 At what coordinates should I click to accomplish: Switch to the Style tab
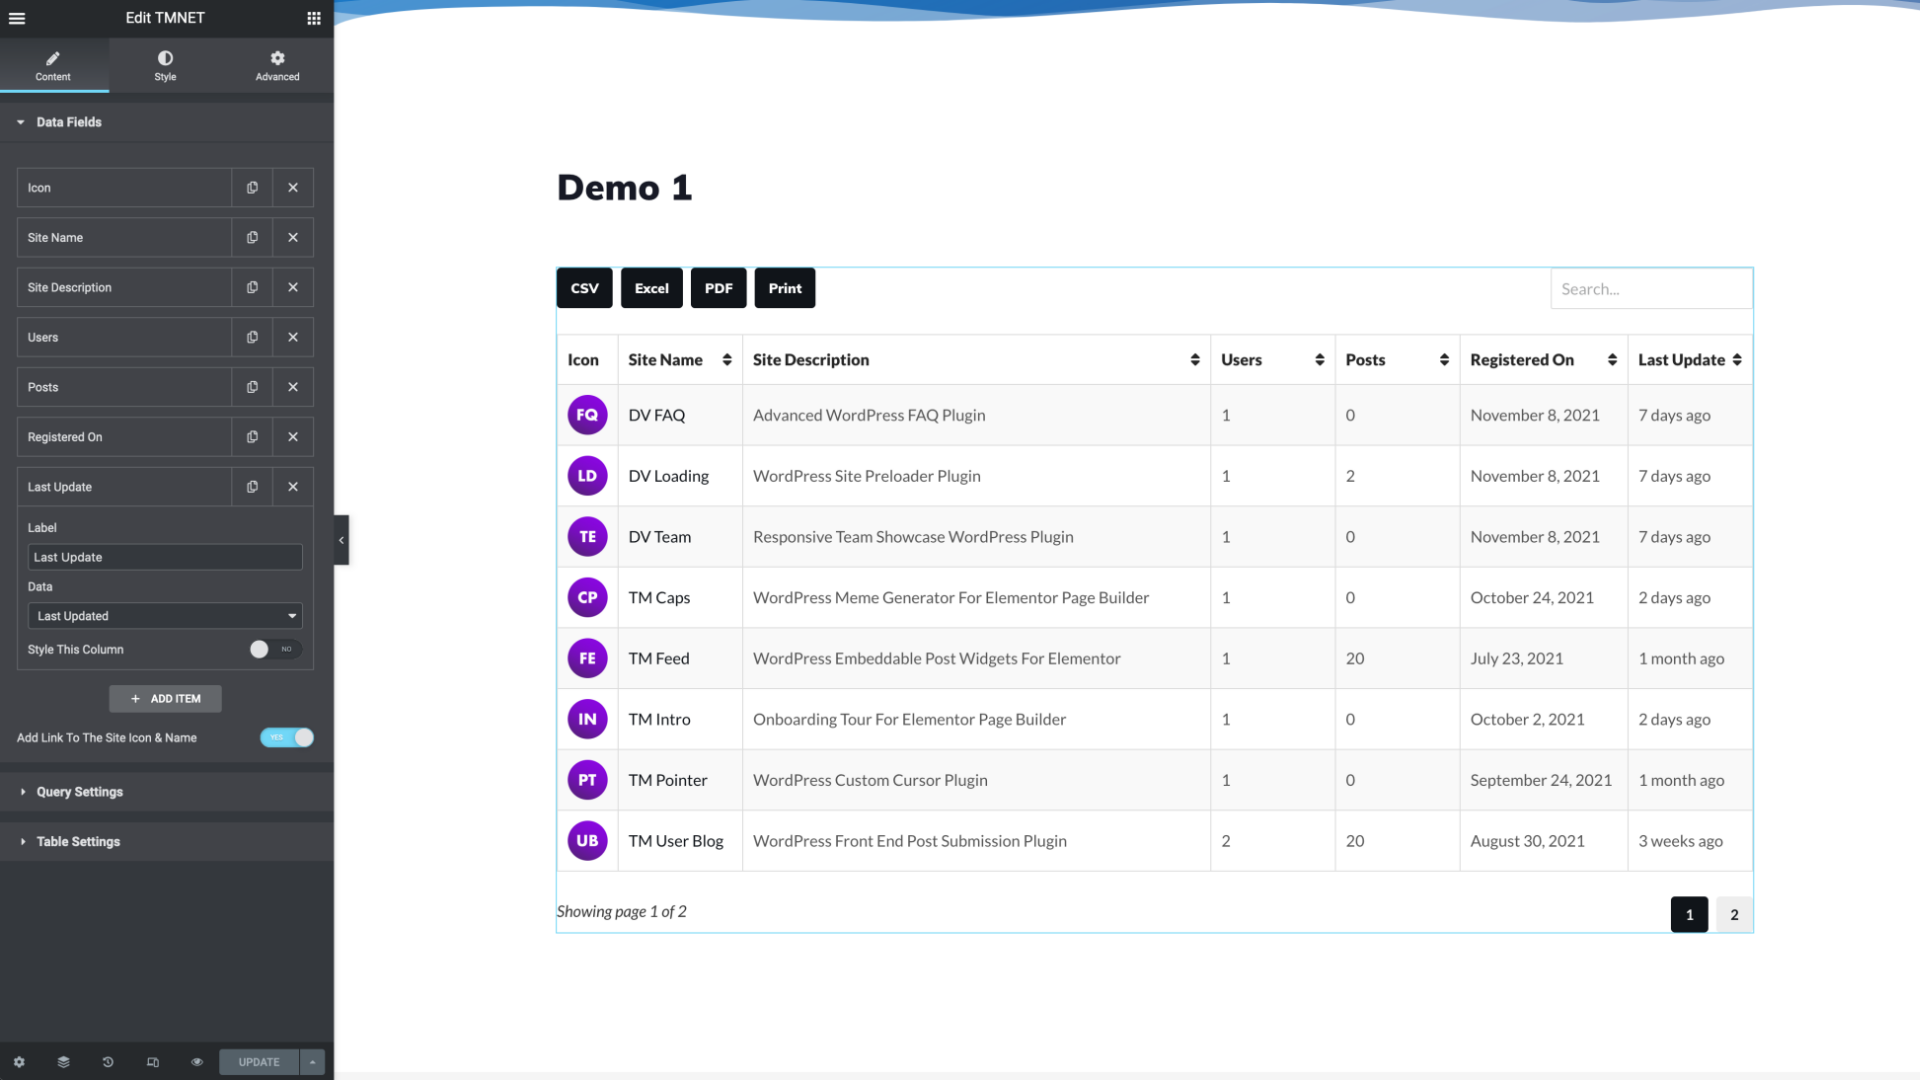point(165,66)
